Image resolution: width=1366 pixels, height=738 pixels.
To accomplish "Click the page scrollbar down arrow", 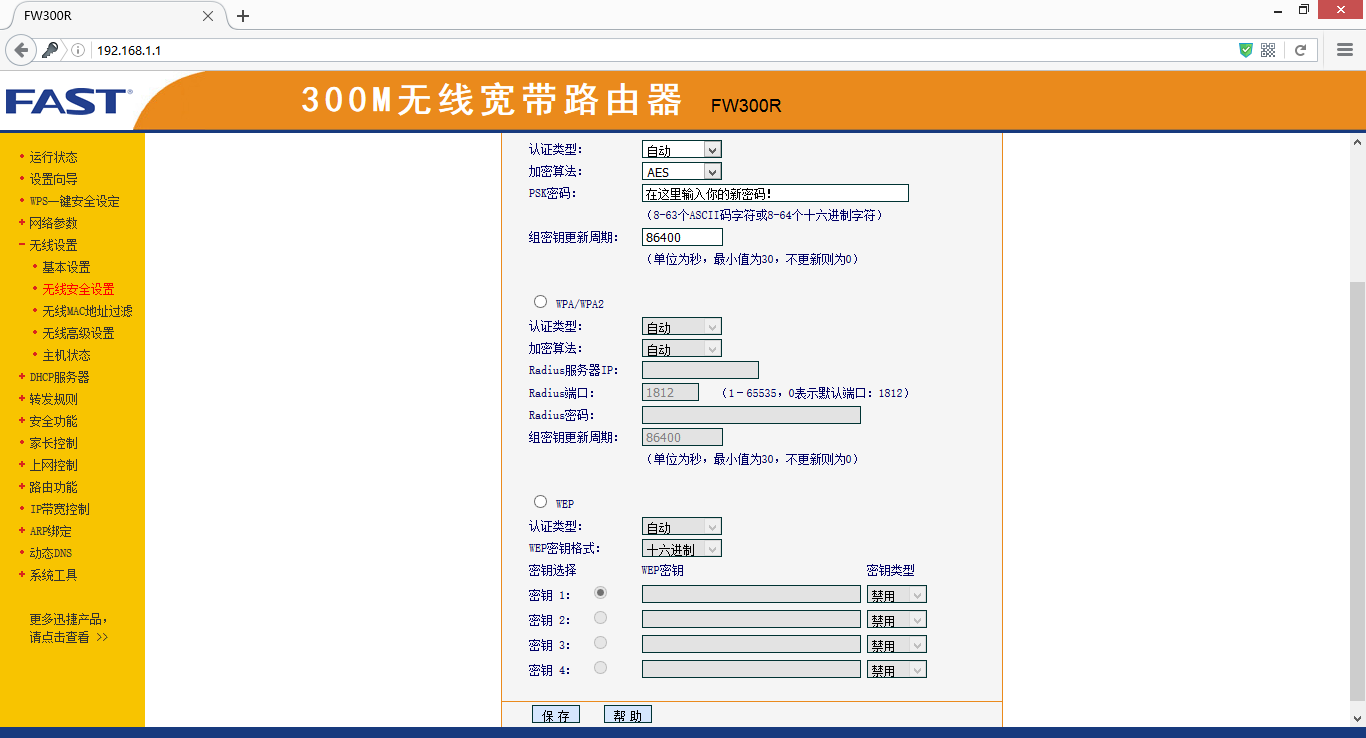I will tap(1358, 718).
